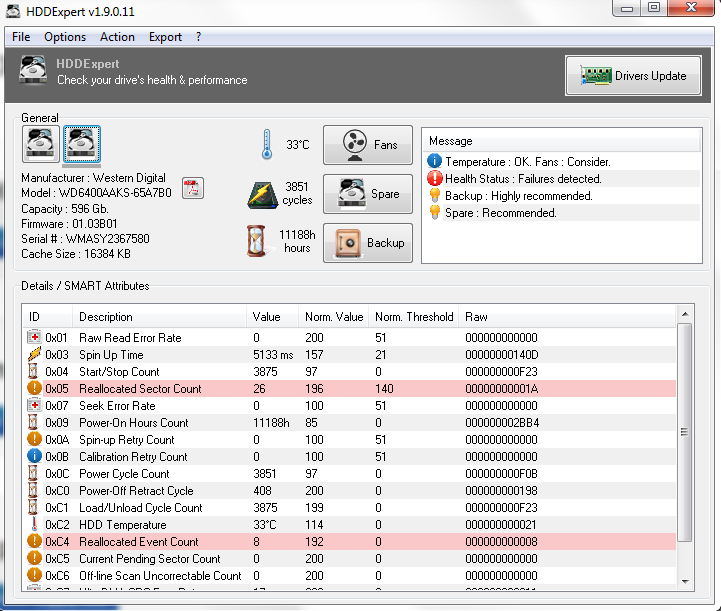Image resolution: width=721 pixels, height=611 pixels.
Task: Click lightbulb icon next to Spare message
Action: (435, 212)
